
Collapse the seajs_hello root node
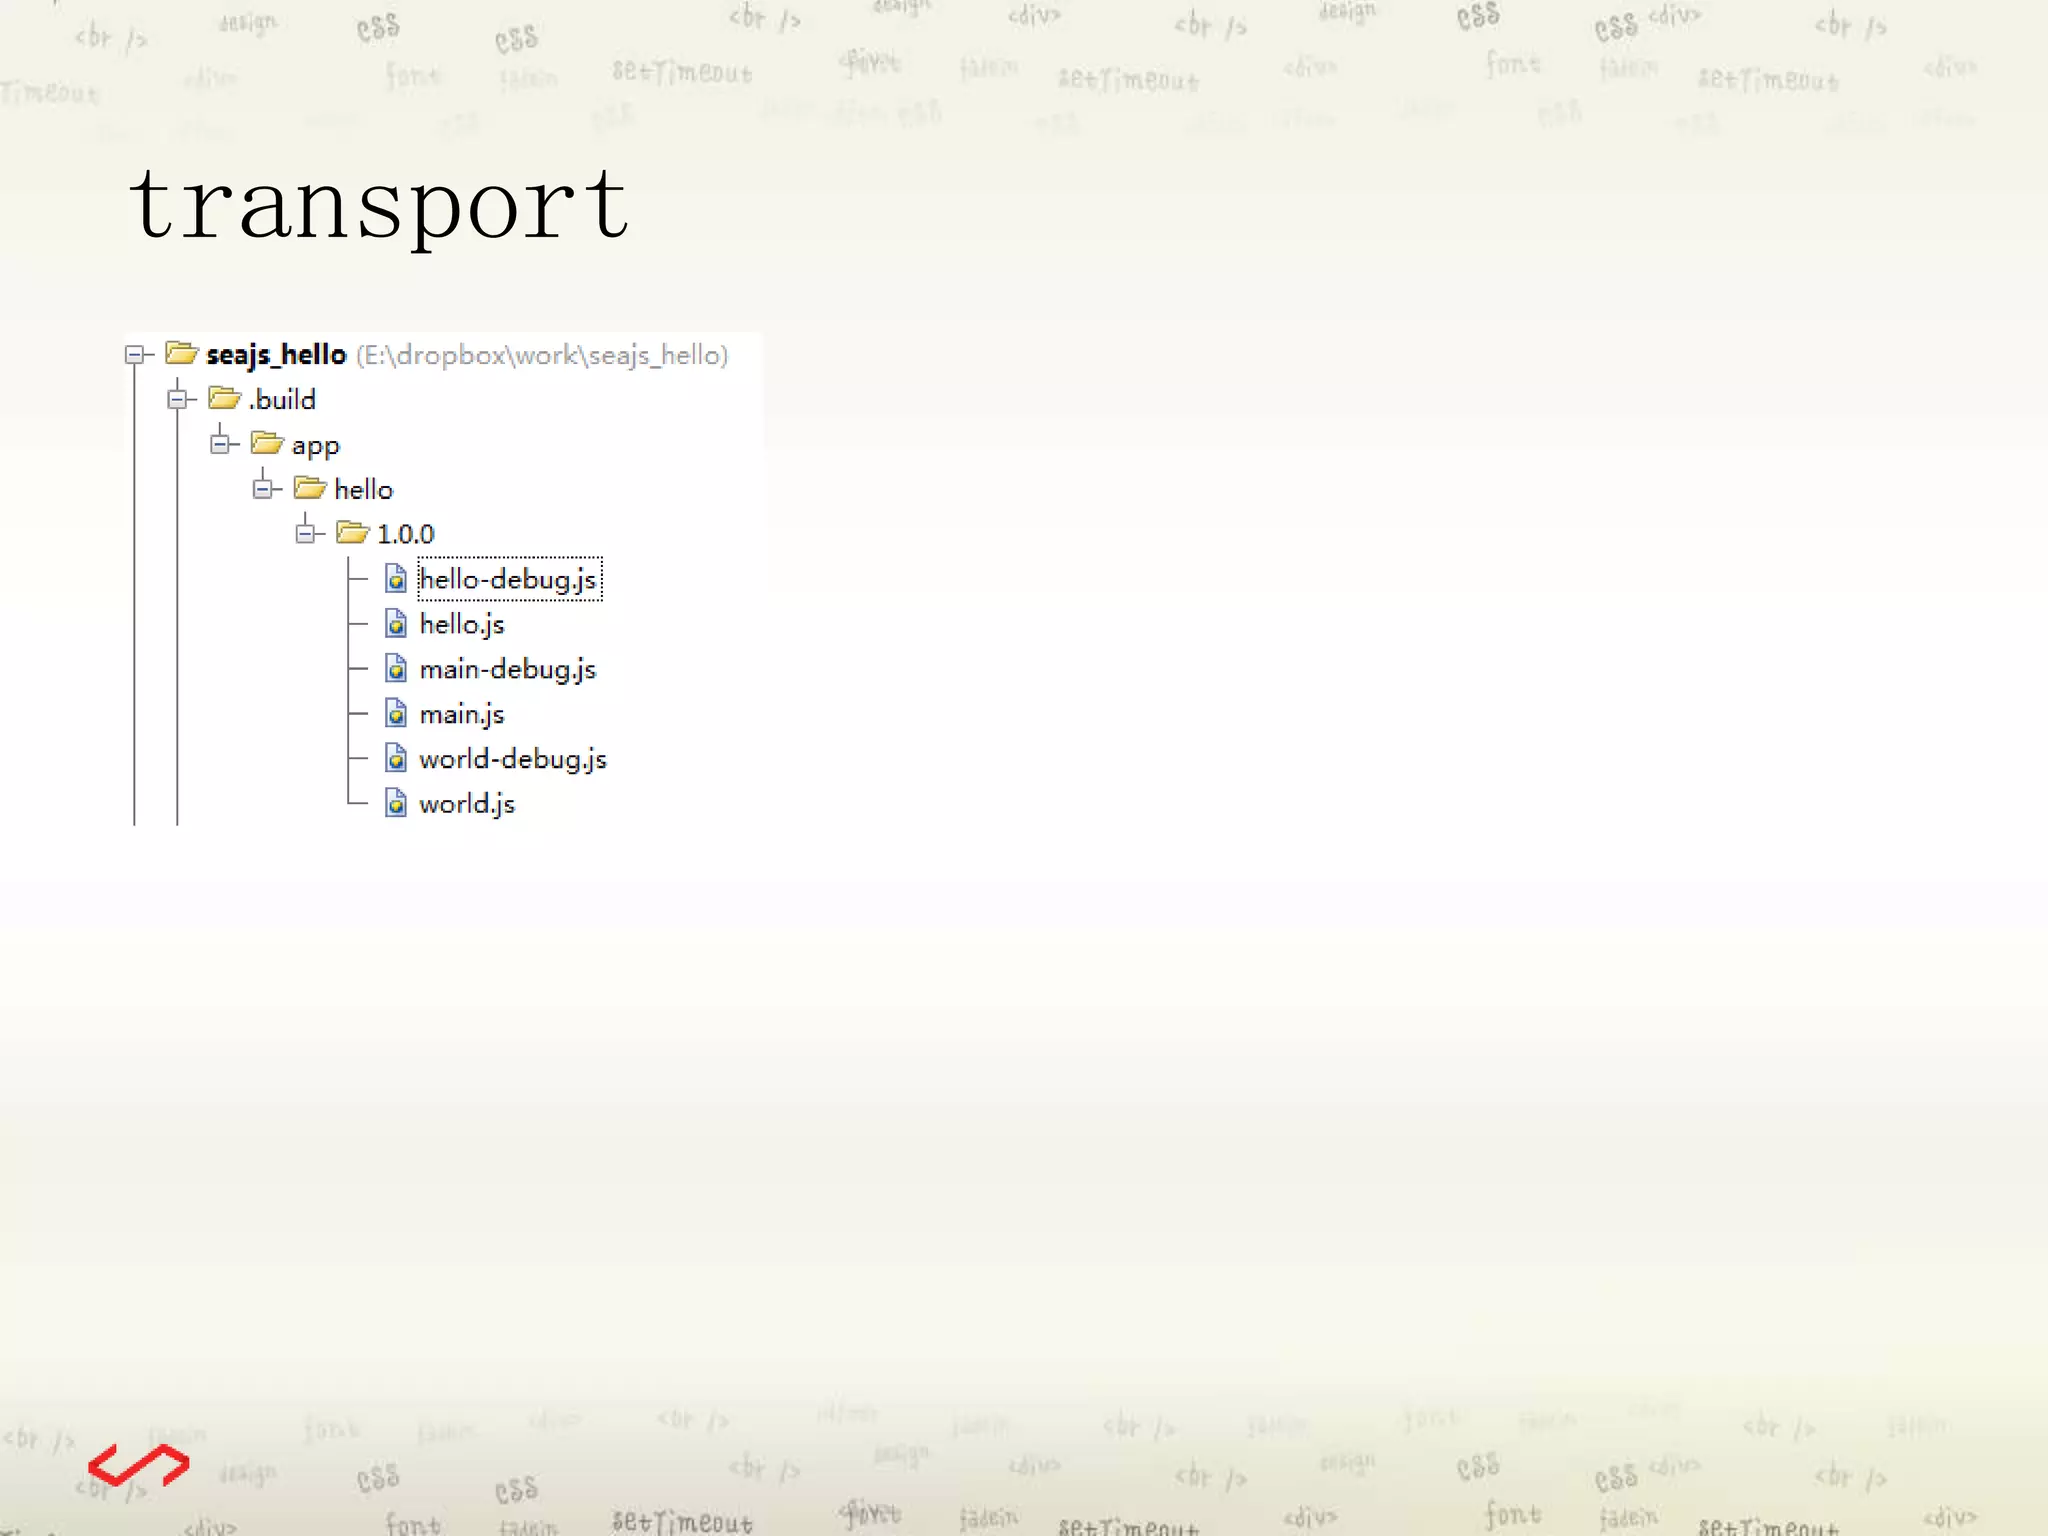coord(135,354)
